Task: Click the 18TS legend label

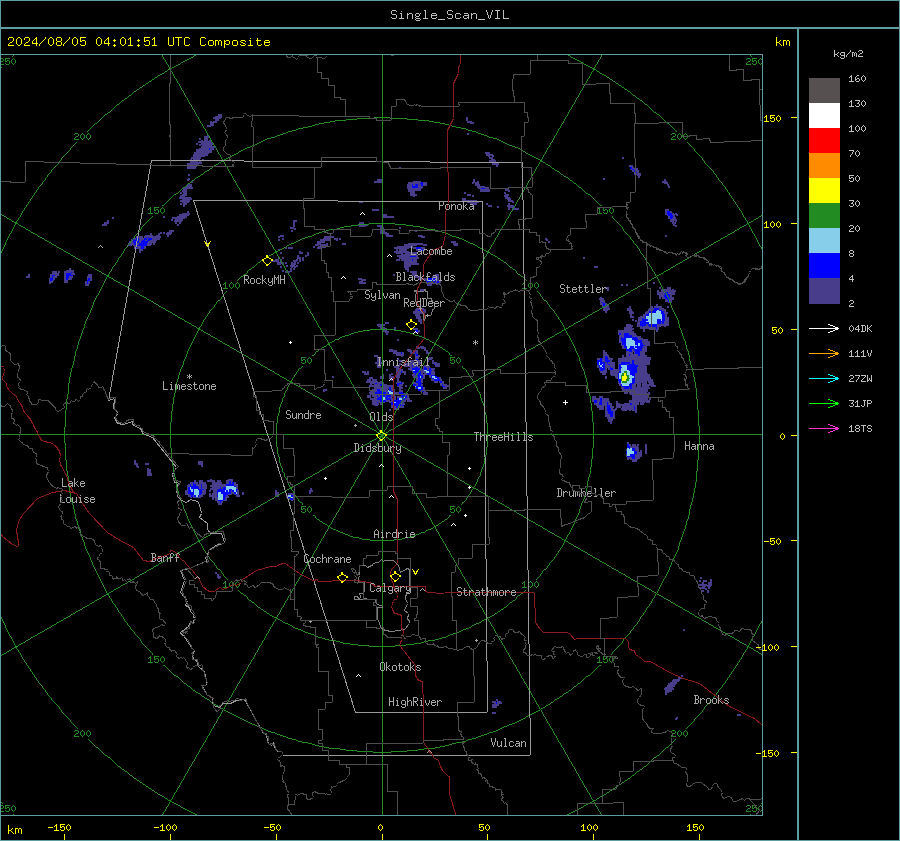Action: 860,429
